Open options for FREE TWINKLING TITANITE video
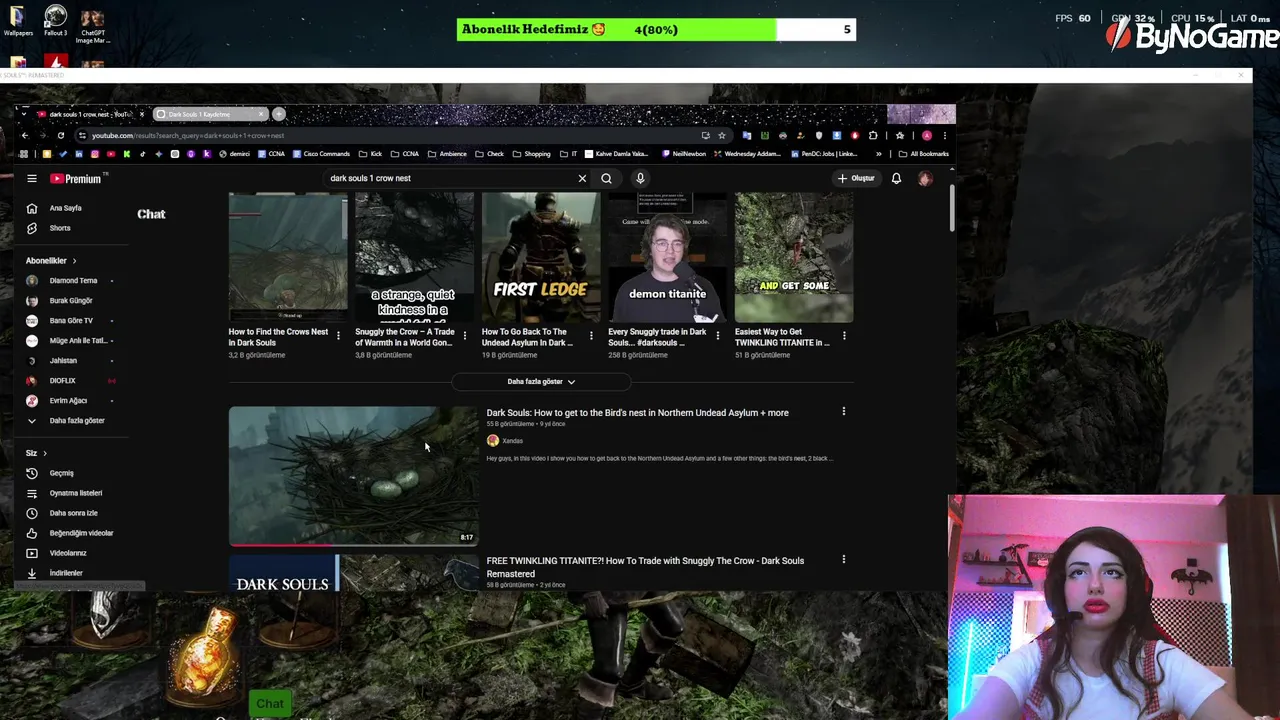Viewport: 1280px width, 720px height. tap(843, 559)
